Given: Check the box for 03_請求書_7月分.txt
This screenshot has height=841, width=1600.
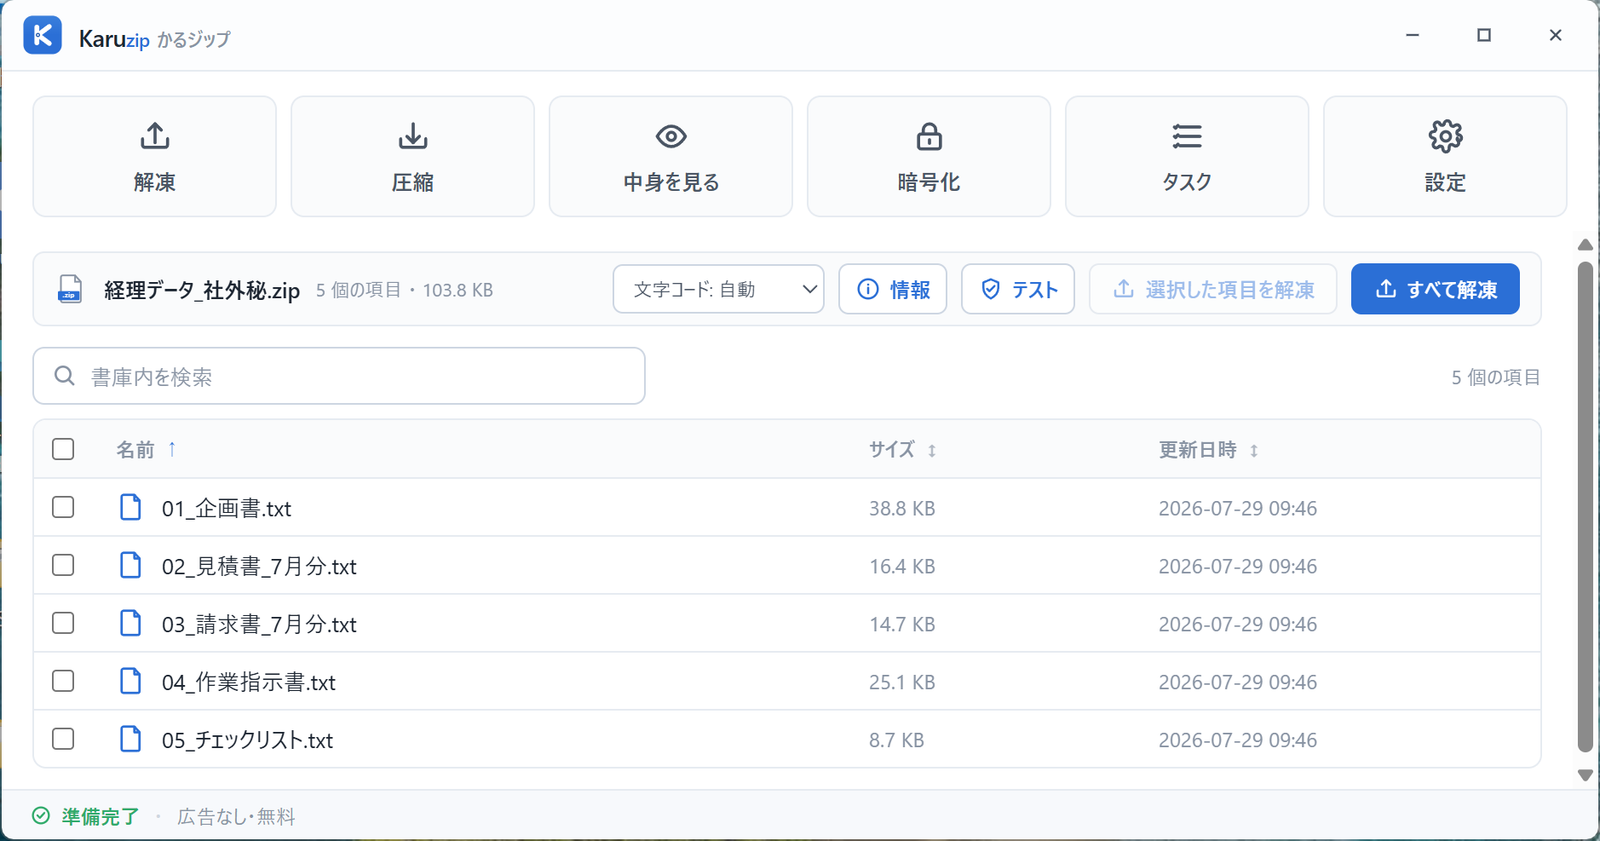Looking at the screenshot, I should (63, 623).
